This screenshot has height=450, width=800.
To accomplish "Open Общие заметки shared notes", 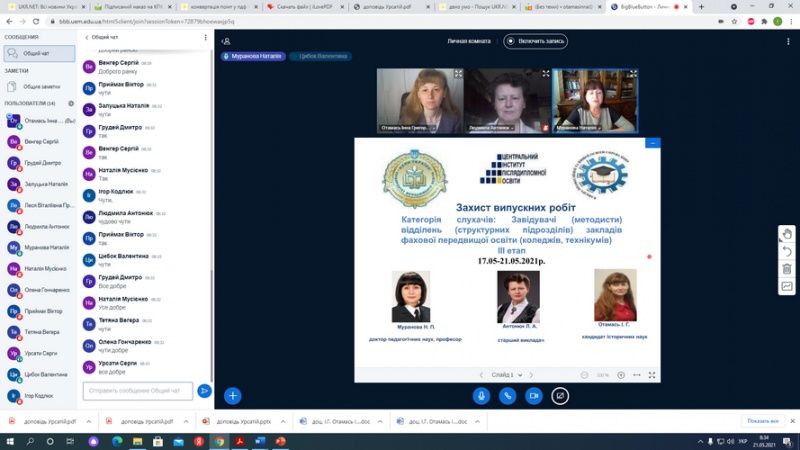I will pyautogui.click(x=39, y=87).
